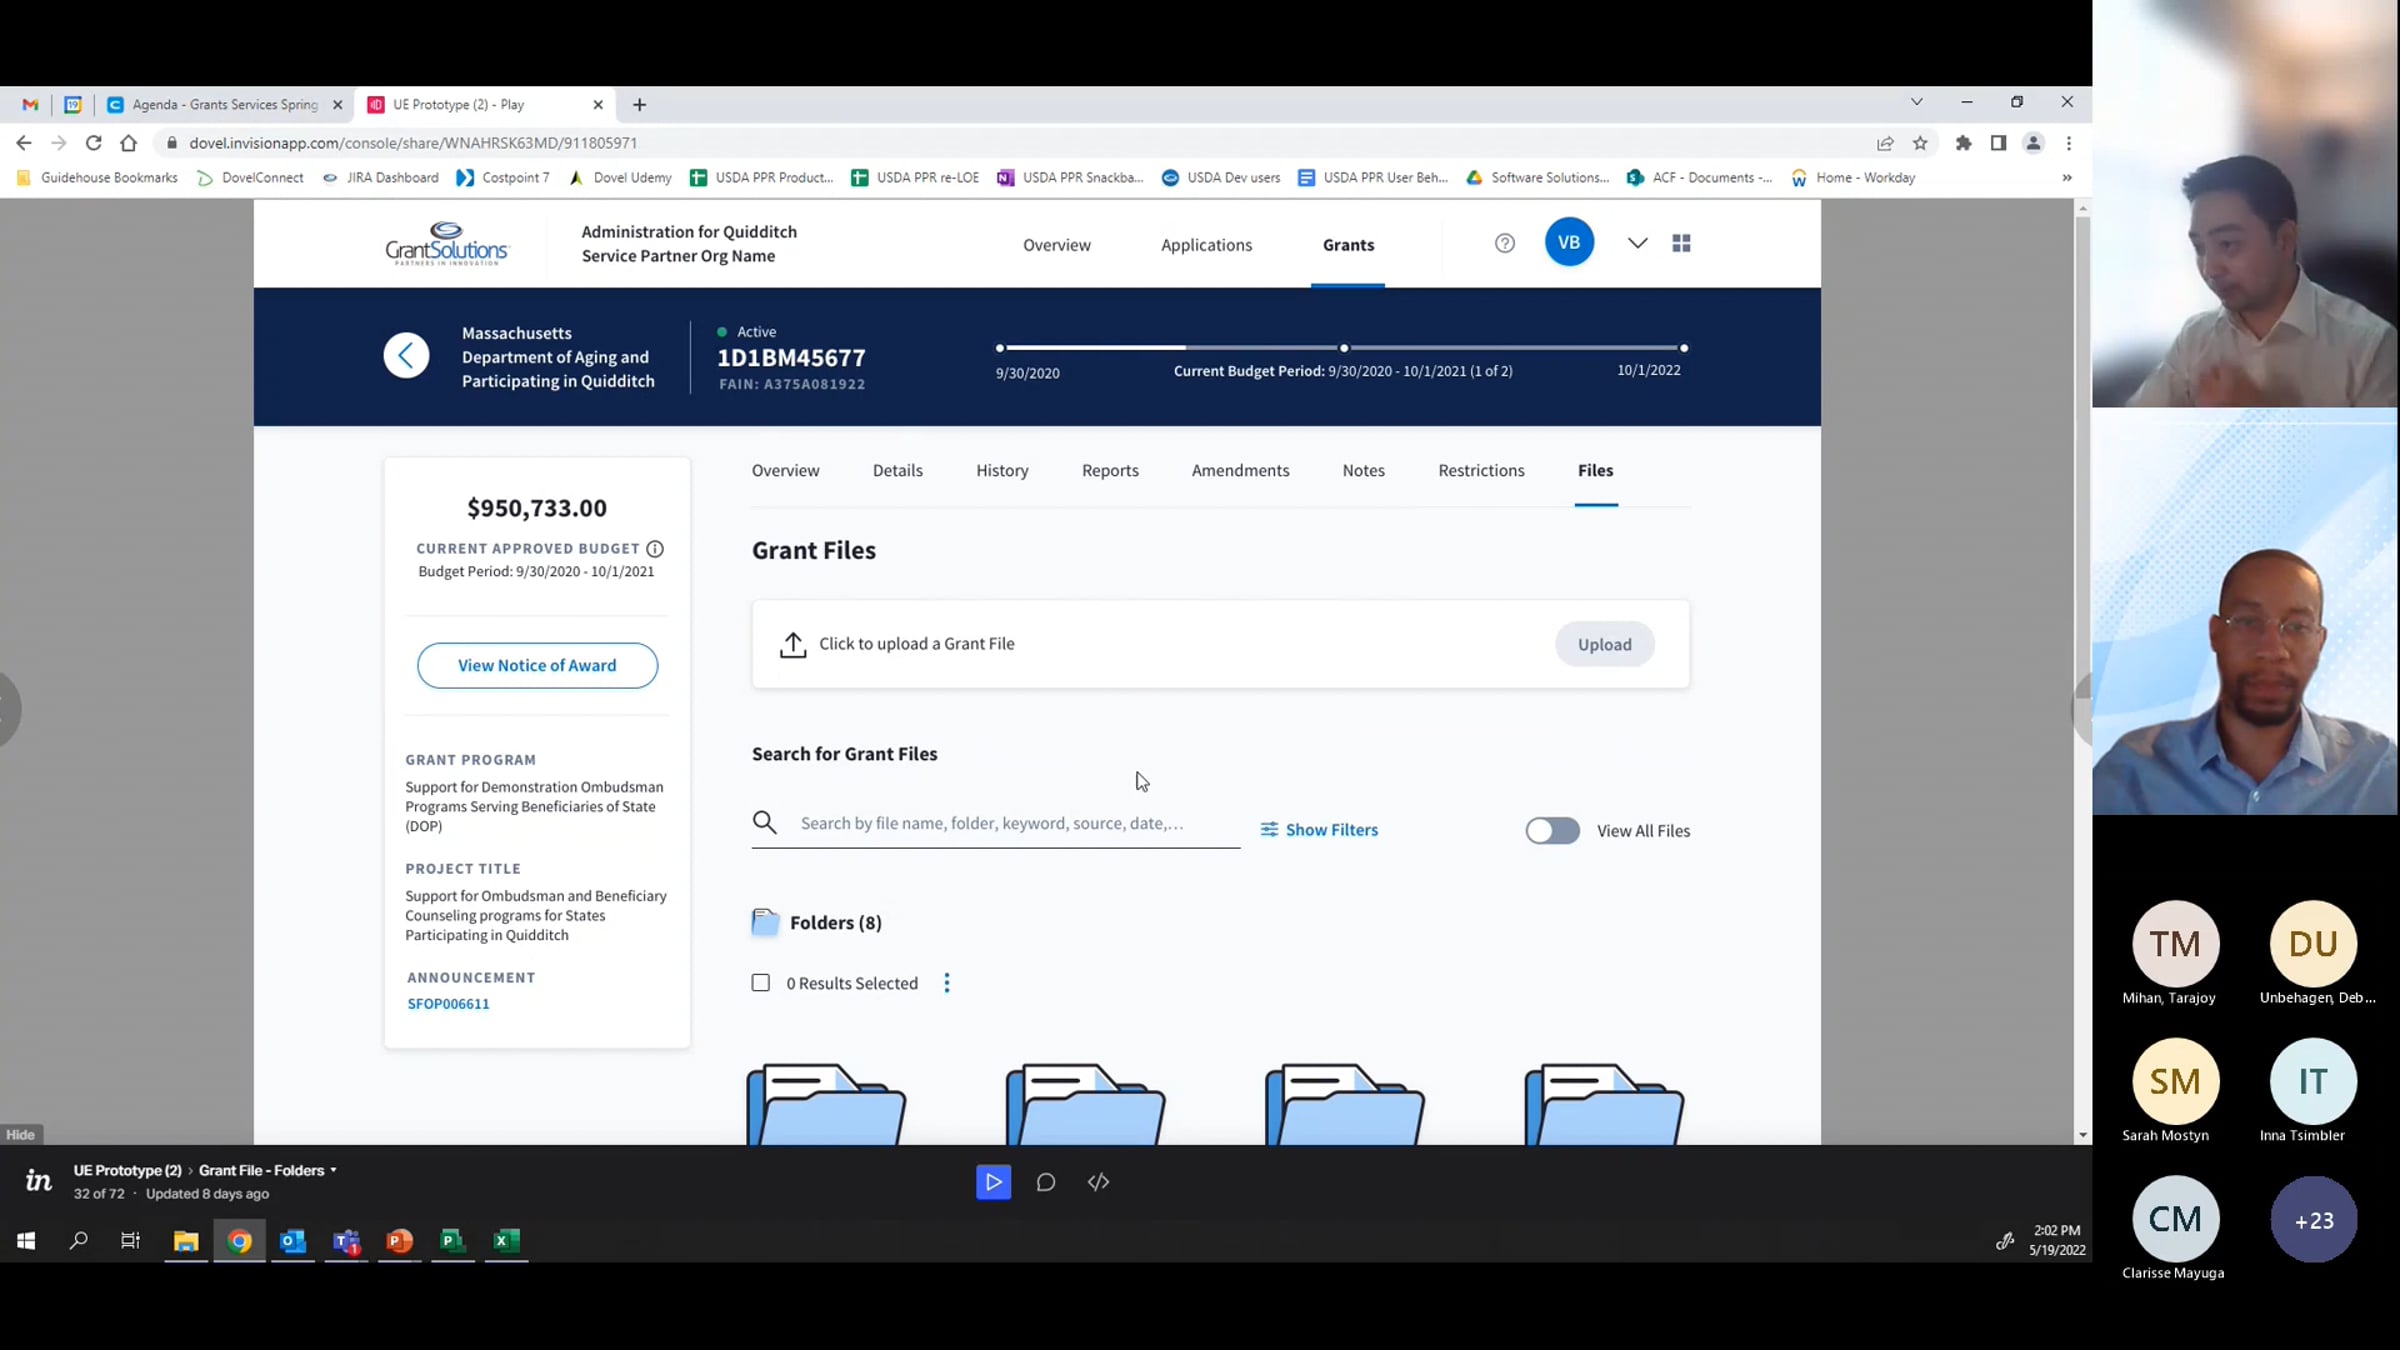Switch to the Details tab
2400x1350 pixels.
(x=897, y=470)
